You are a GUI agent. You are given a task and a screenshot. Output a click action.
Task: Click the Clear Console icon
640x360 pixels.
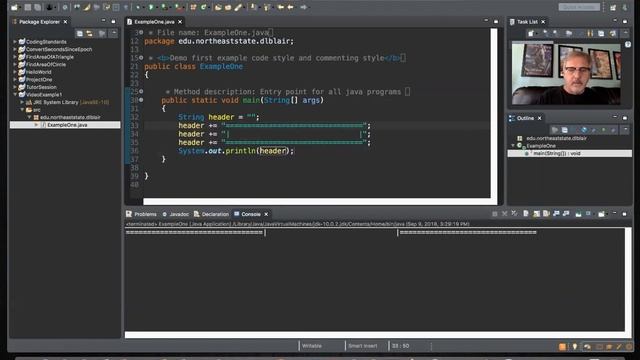point(526,214)
